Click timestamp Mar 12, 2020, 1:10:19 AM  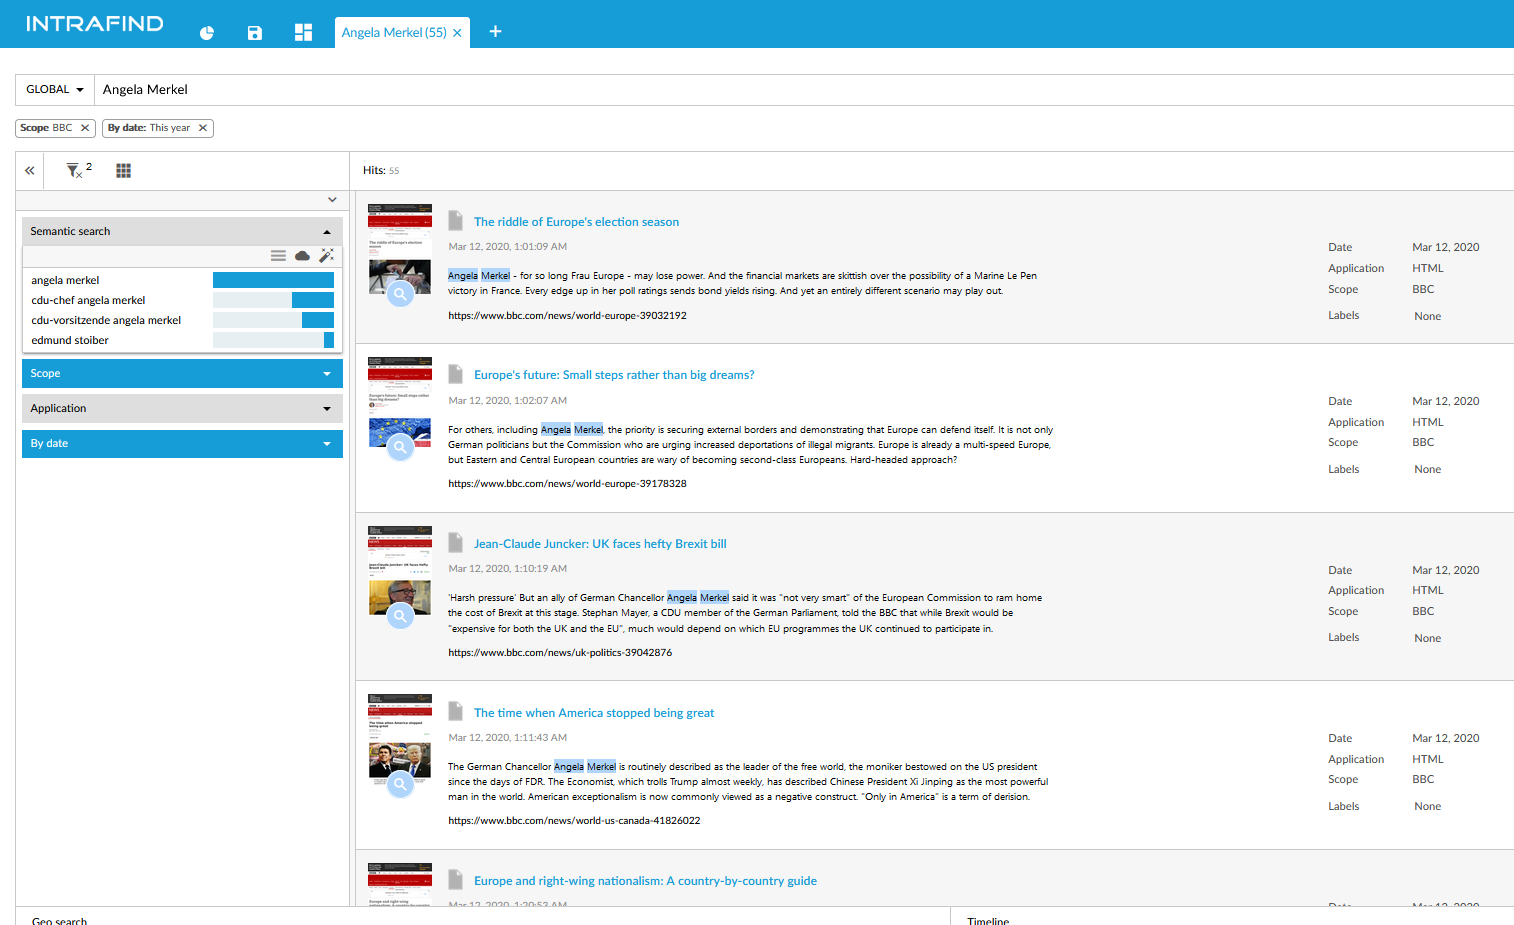(507, 569)
